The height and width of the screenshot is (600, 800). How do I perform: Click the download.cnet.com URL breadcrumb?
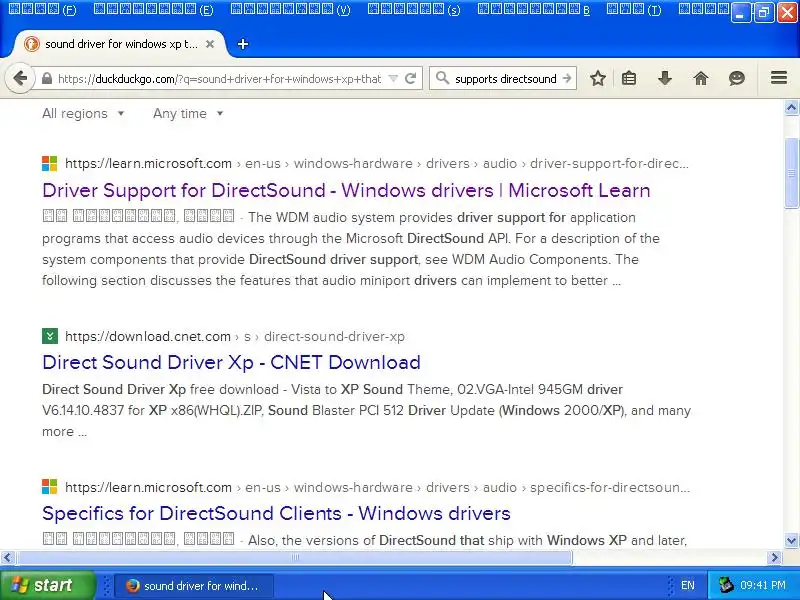pos(235,337)
